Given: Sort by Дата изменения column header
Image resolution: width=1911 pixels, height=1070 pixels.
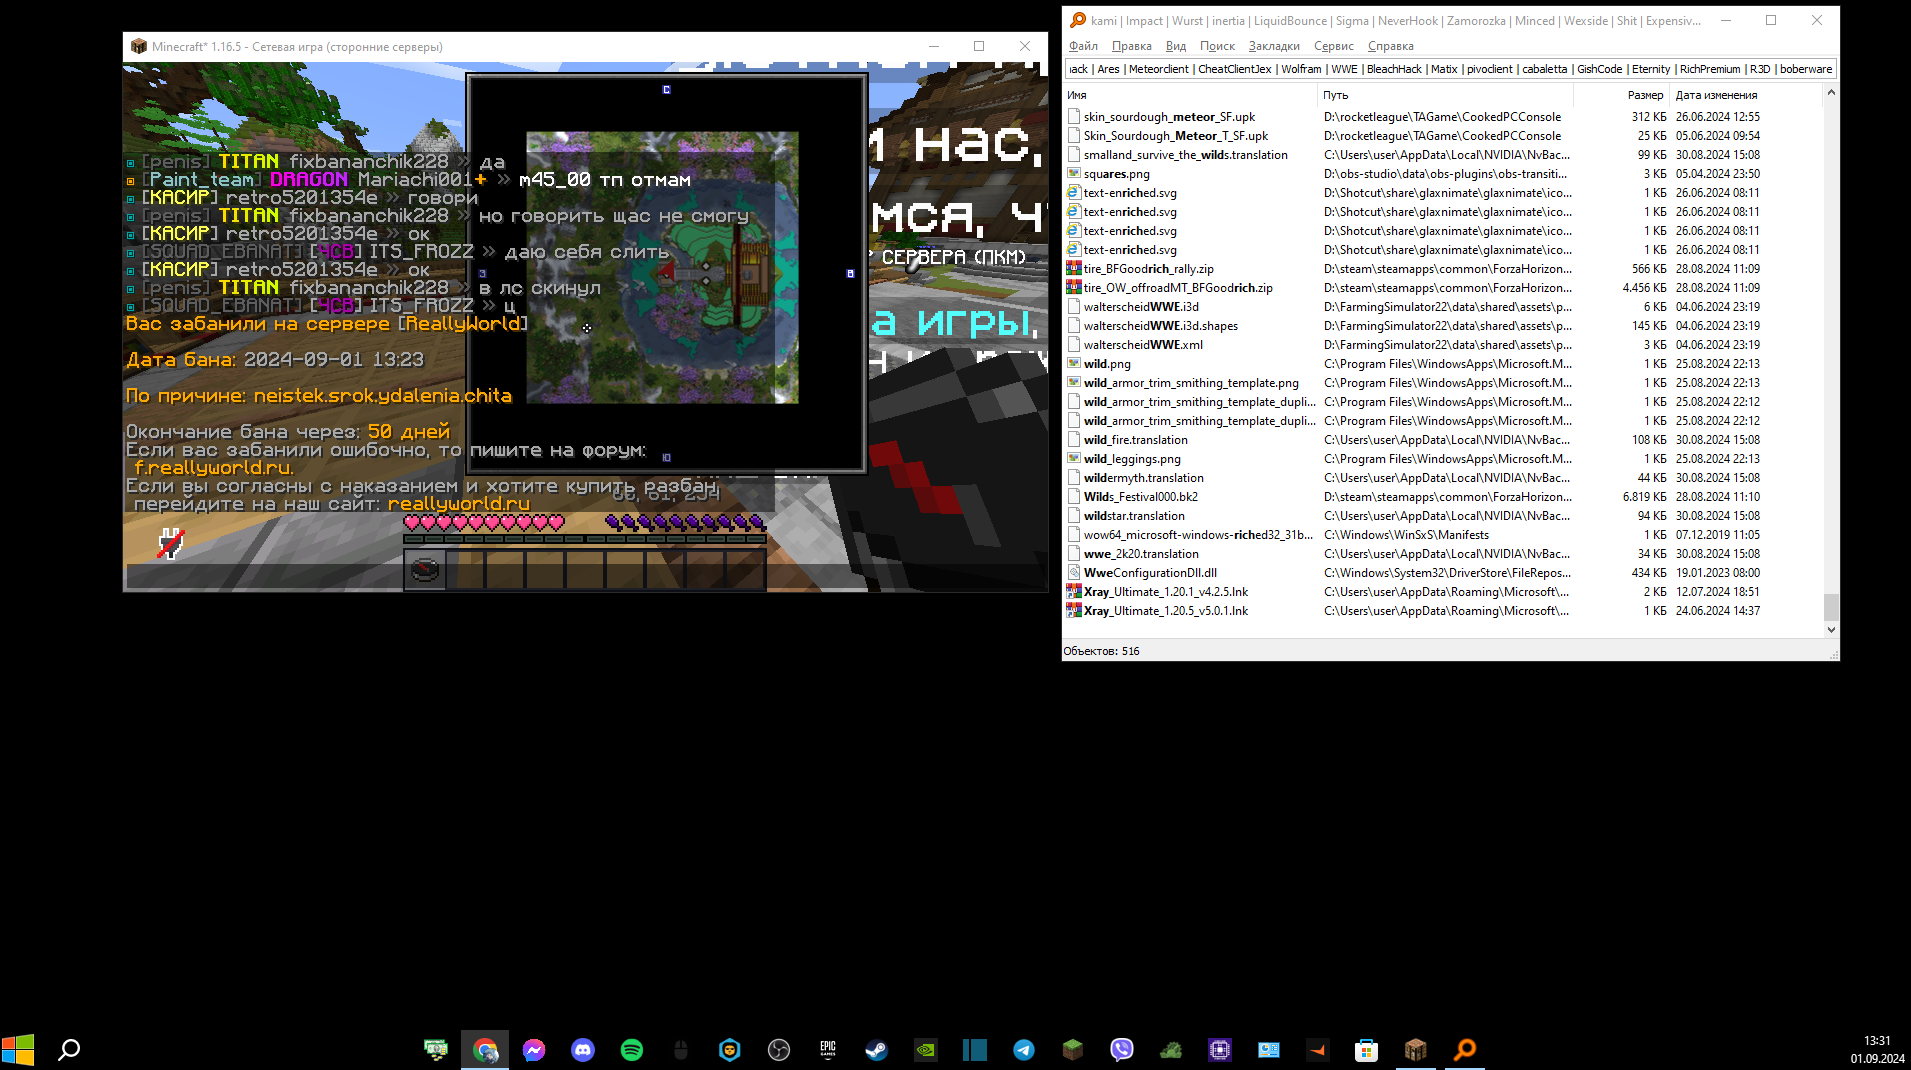Looking at the screenshot, I should point(1716,95).
